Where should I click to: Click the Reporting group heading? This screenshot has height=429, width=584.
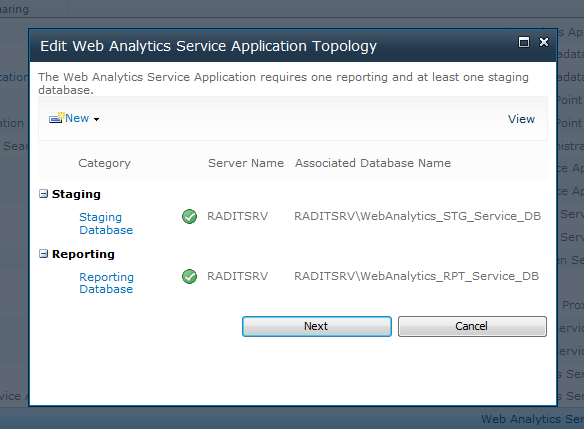[83, 254]
